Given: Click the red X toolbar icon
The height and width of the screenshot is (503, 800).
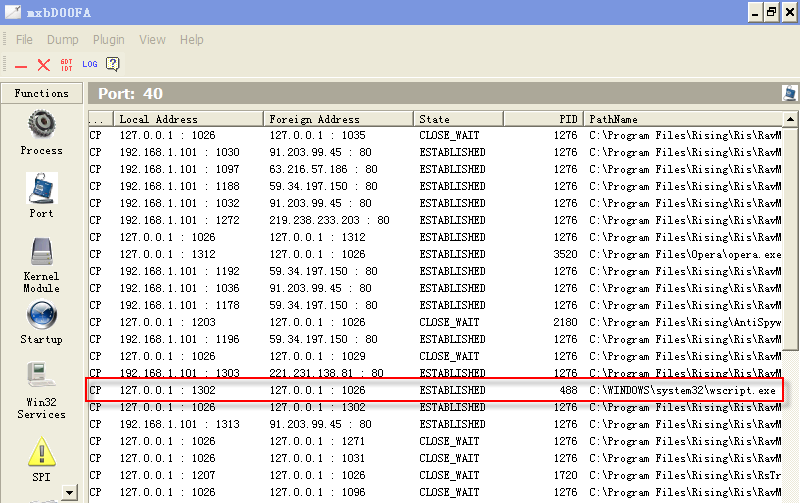Looking at the screenshot, I should 44,65.
